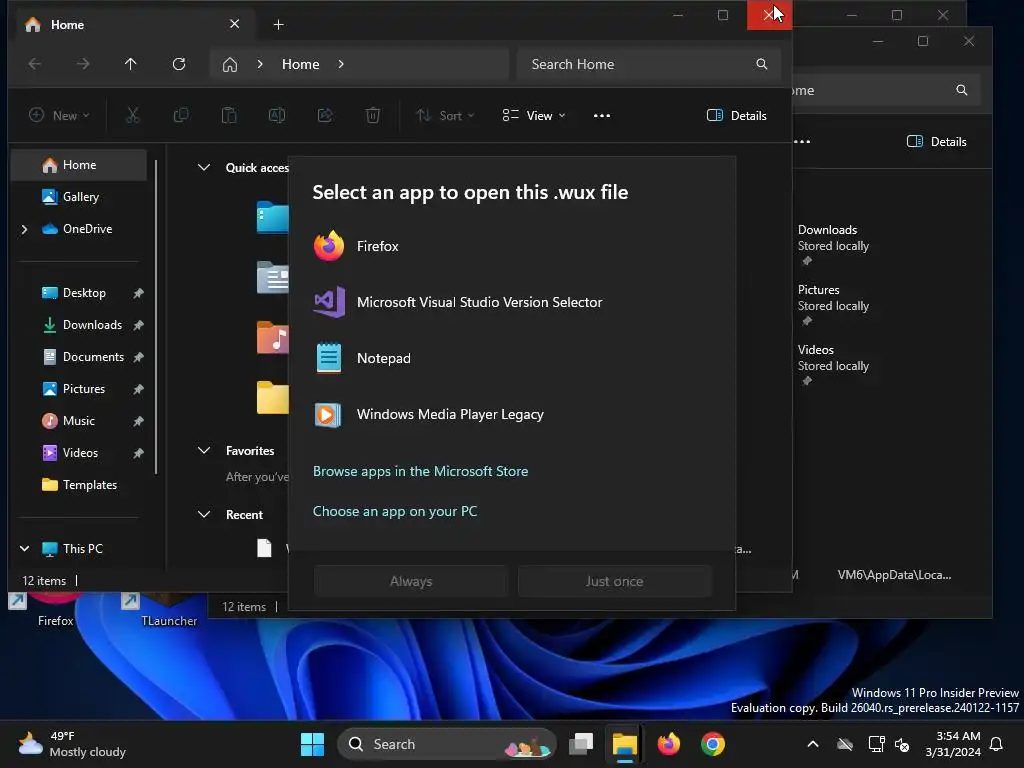Select Firefox in the app chooser dialog
The height and width of the screenshot is (768, 1024).
pyautogui.click(x=512, y=246)
